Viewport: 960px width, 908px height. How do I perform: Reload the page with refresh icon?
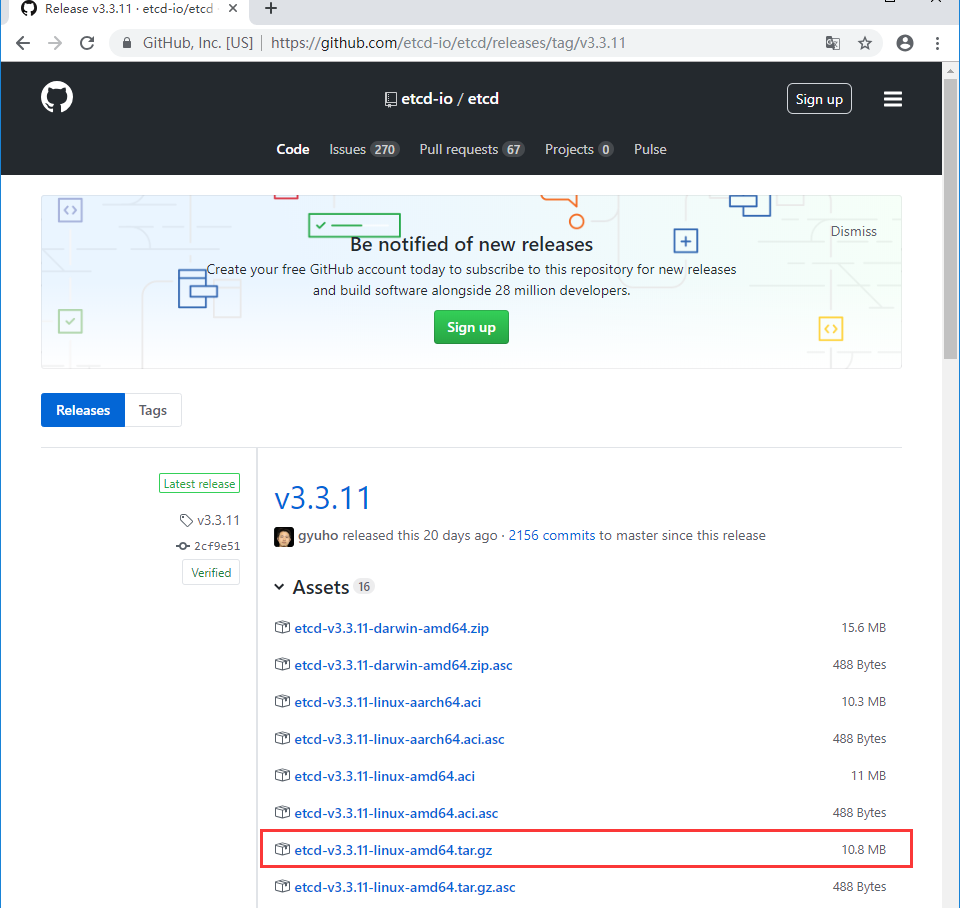[87, 43]
